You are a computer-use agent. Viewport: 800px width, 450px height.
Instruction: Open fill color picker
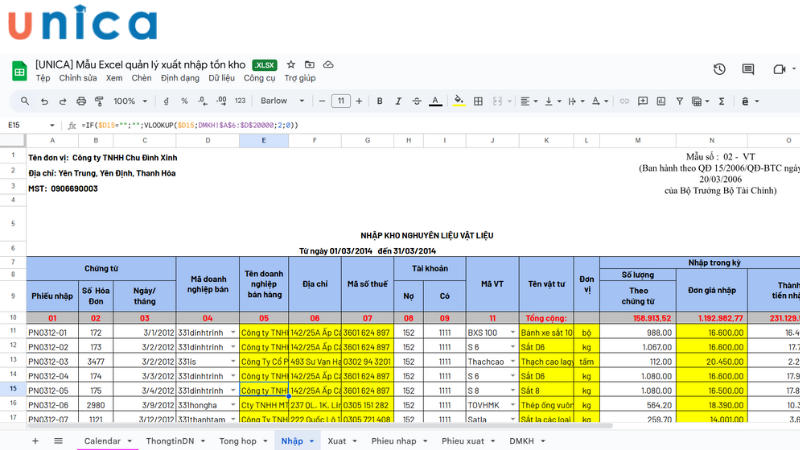[459, 101]
